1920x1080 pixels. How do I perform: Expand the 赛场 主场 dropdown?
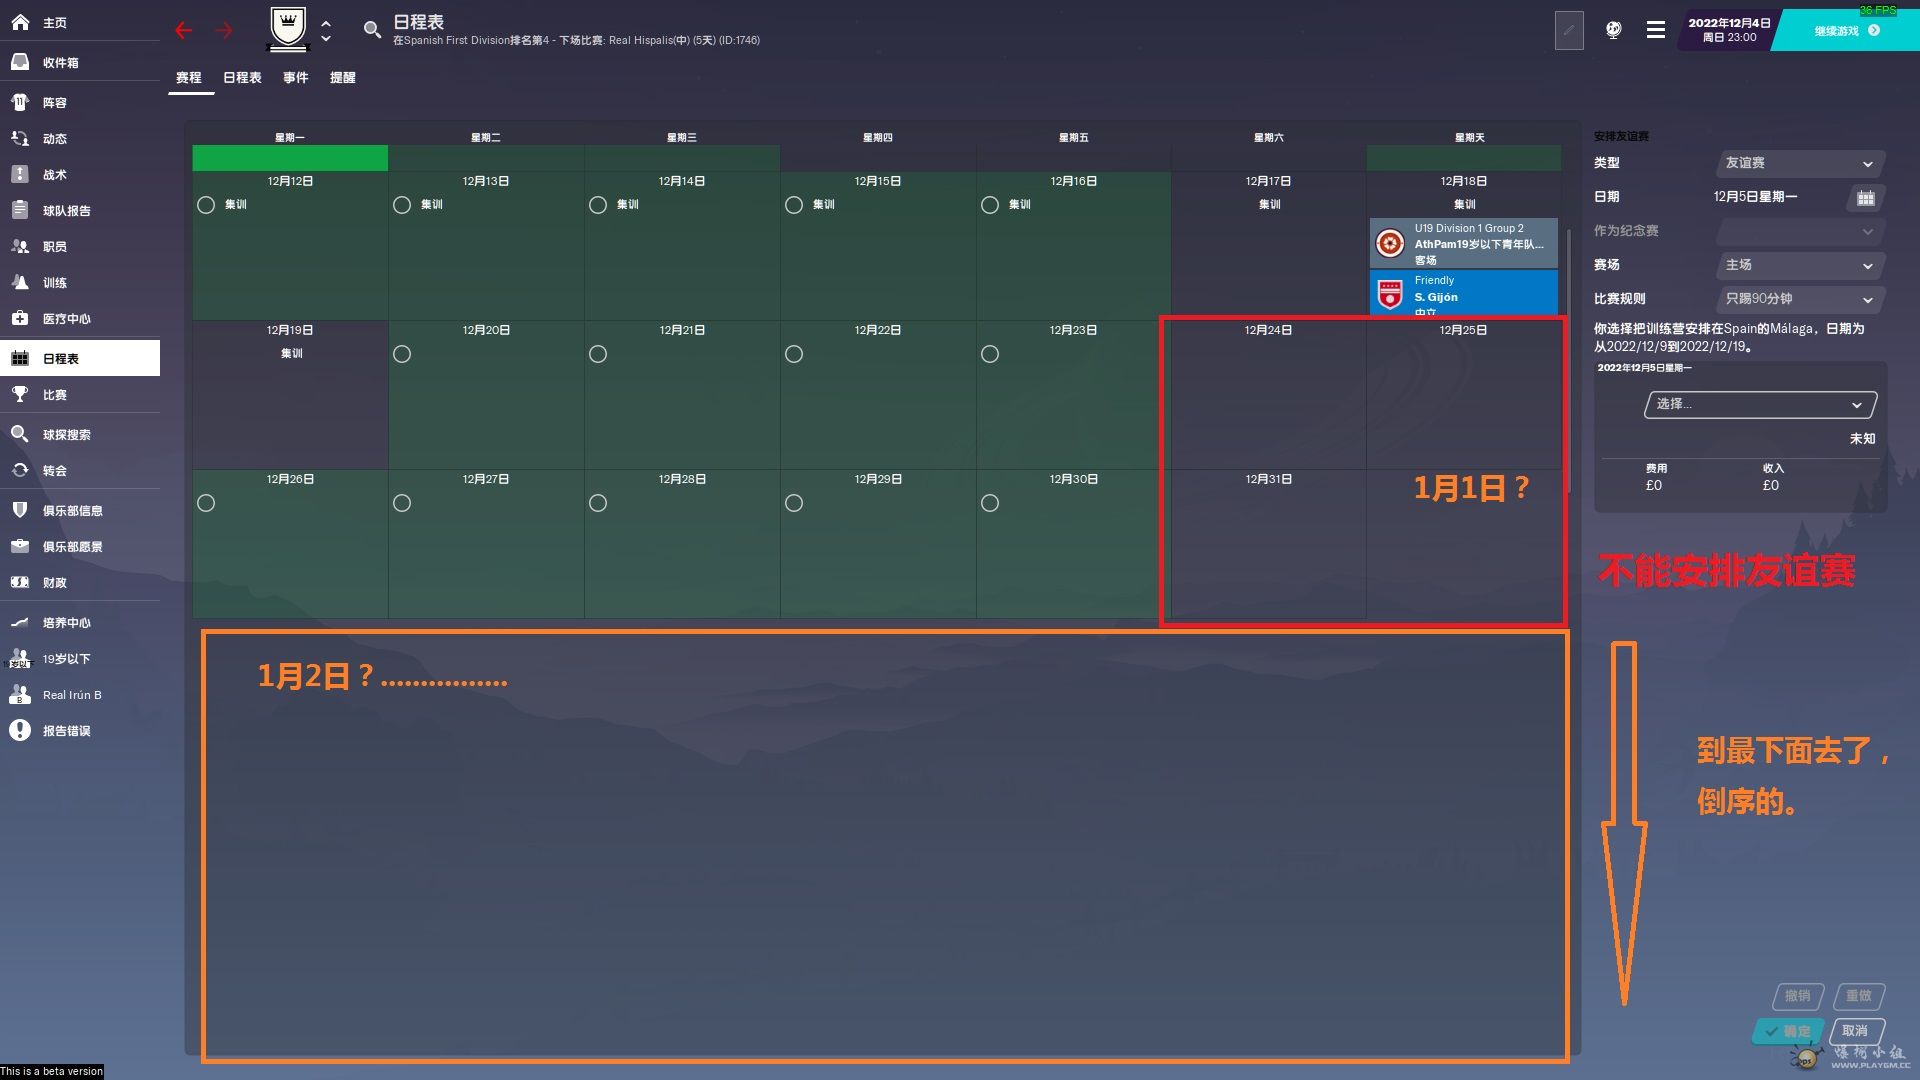pyautogui.click(x=1800, y=265)
